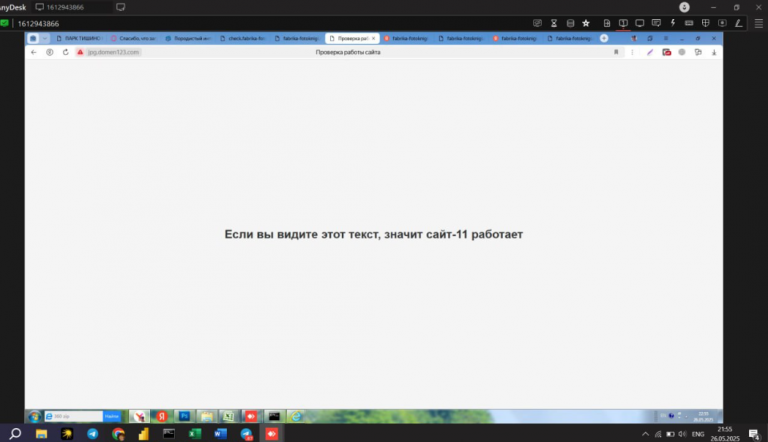Go back in the remote browser
The image size is (768, 442).
coord(33,52)
